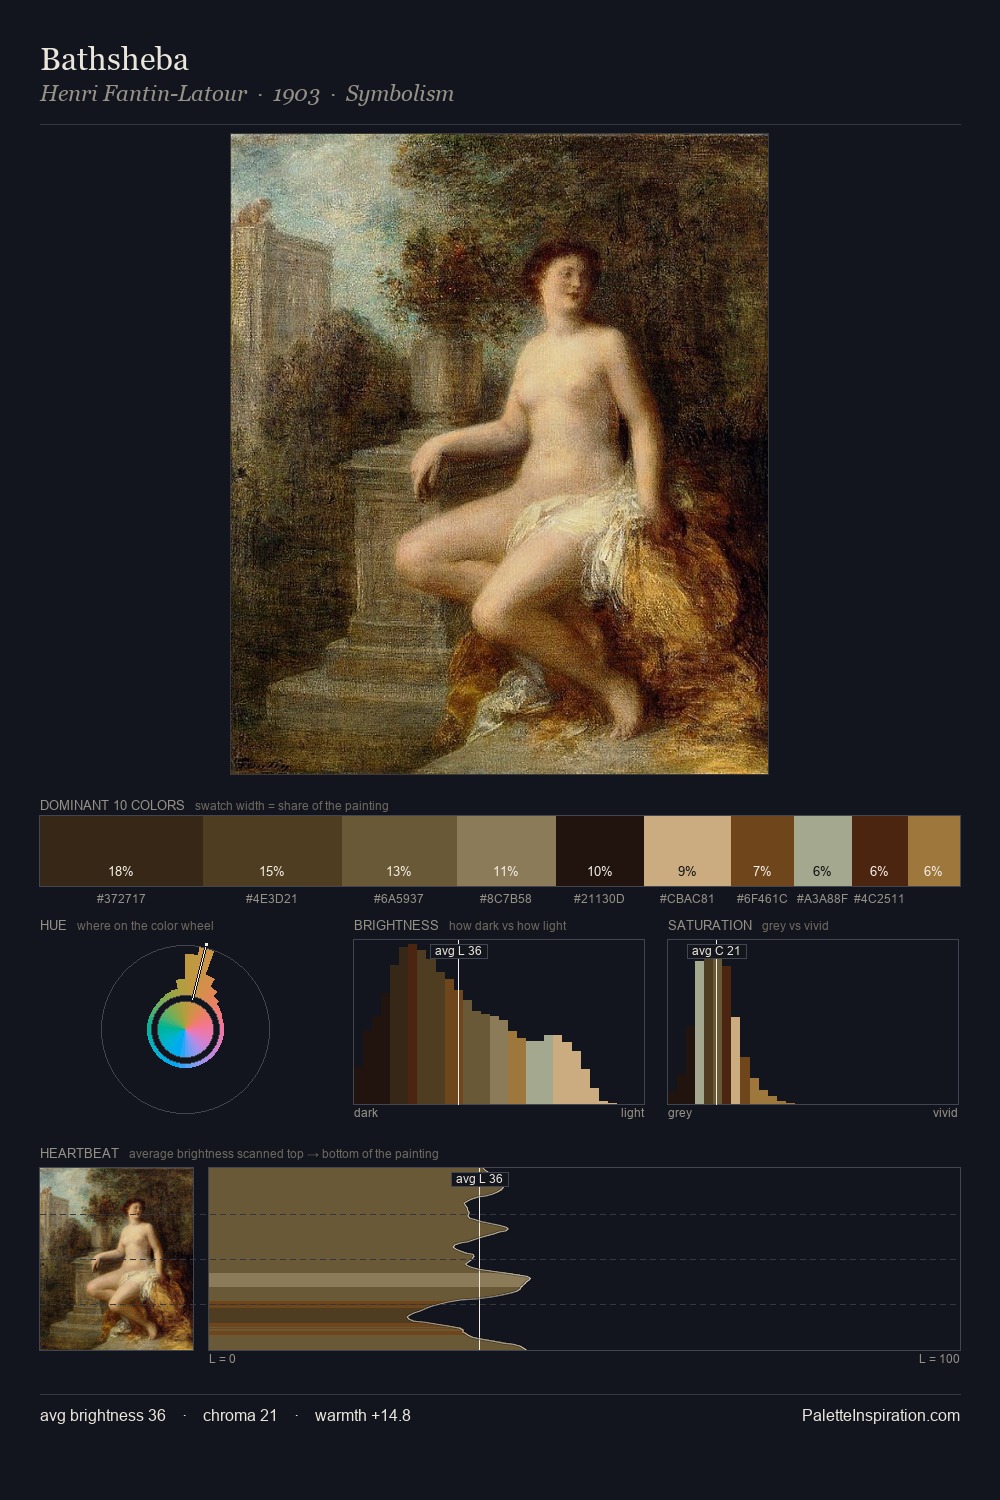Screen dimensions: 1000x1500
Task: Pick the 7% rust brown swatch #6F461C
Action: click(762, 851)
